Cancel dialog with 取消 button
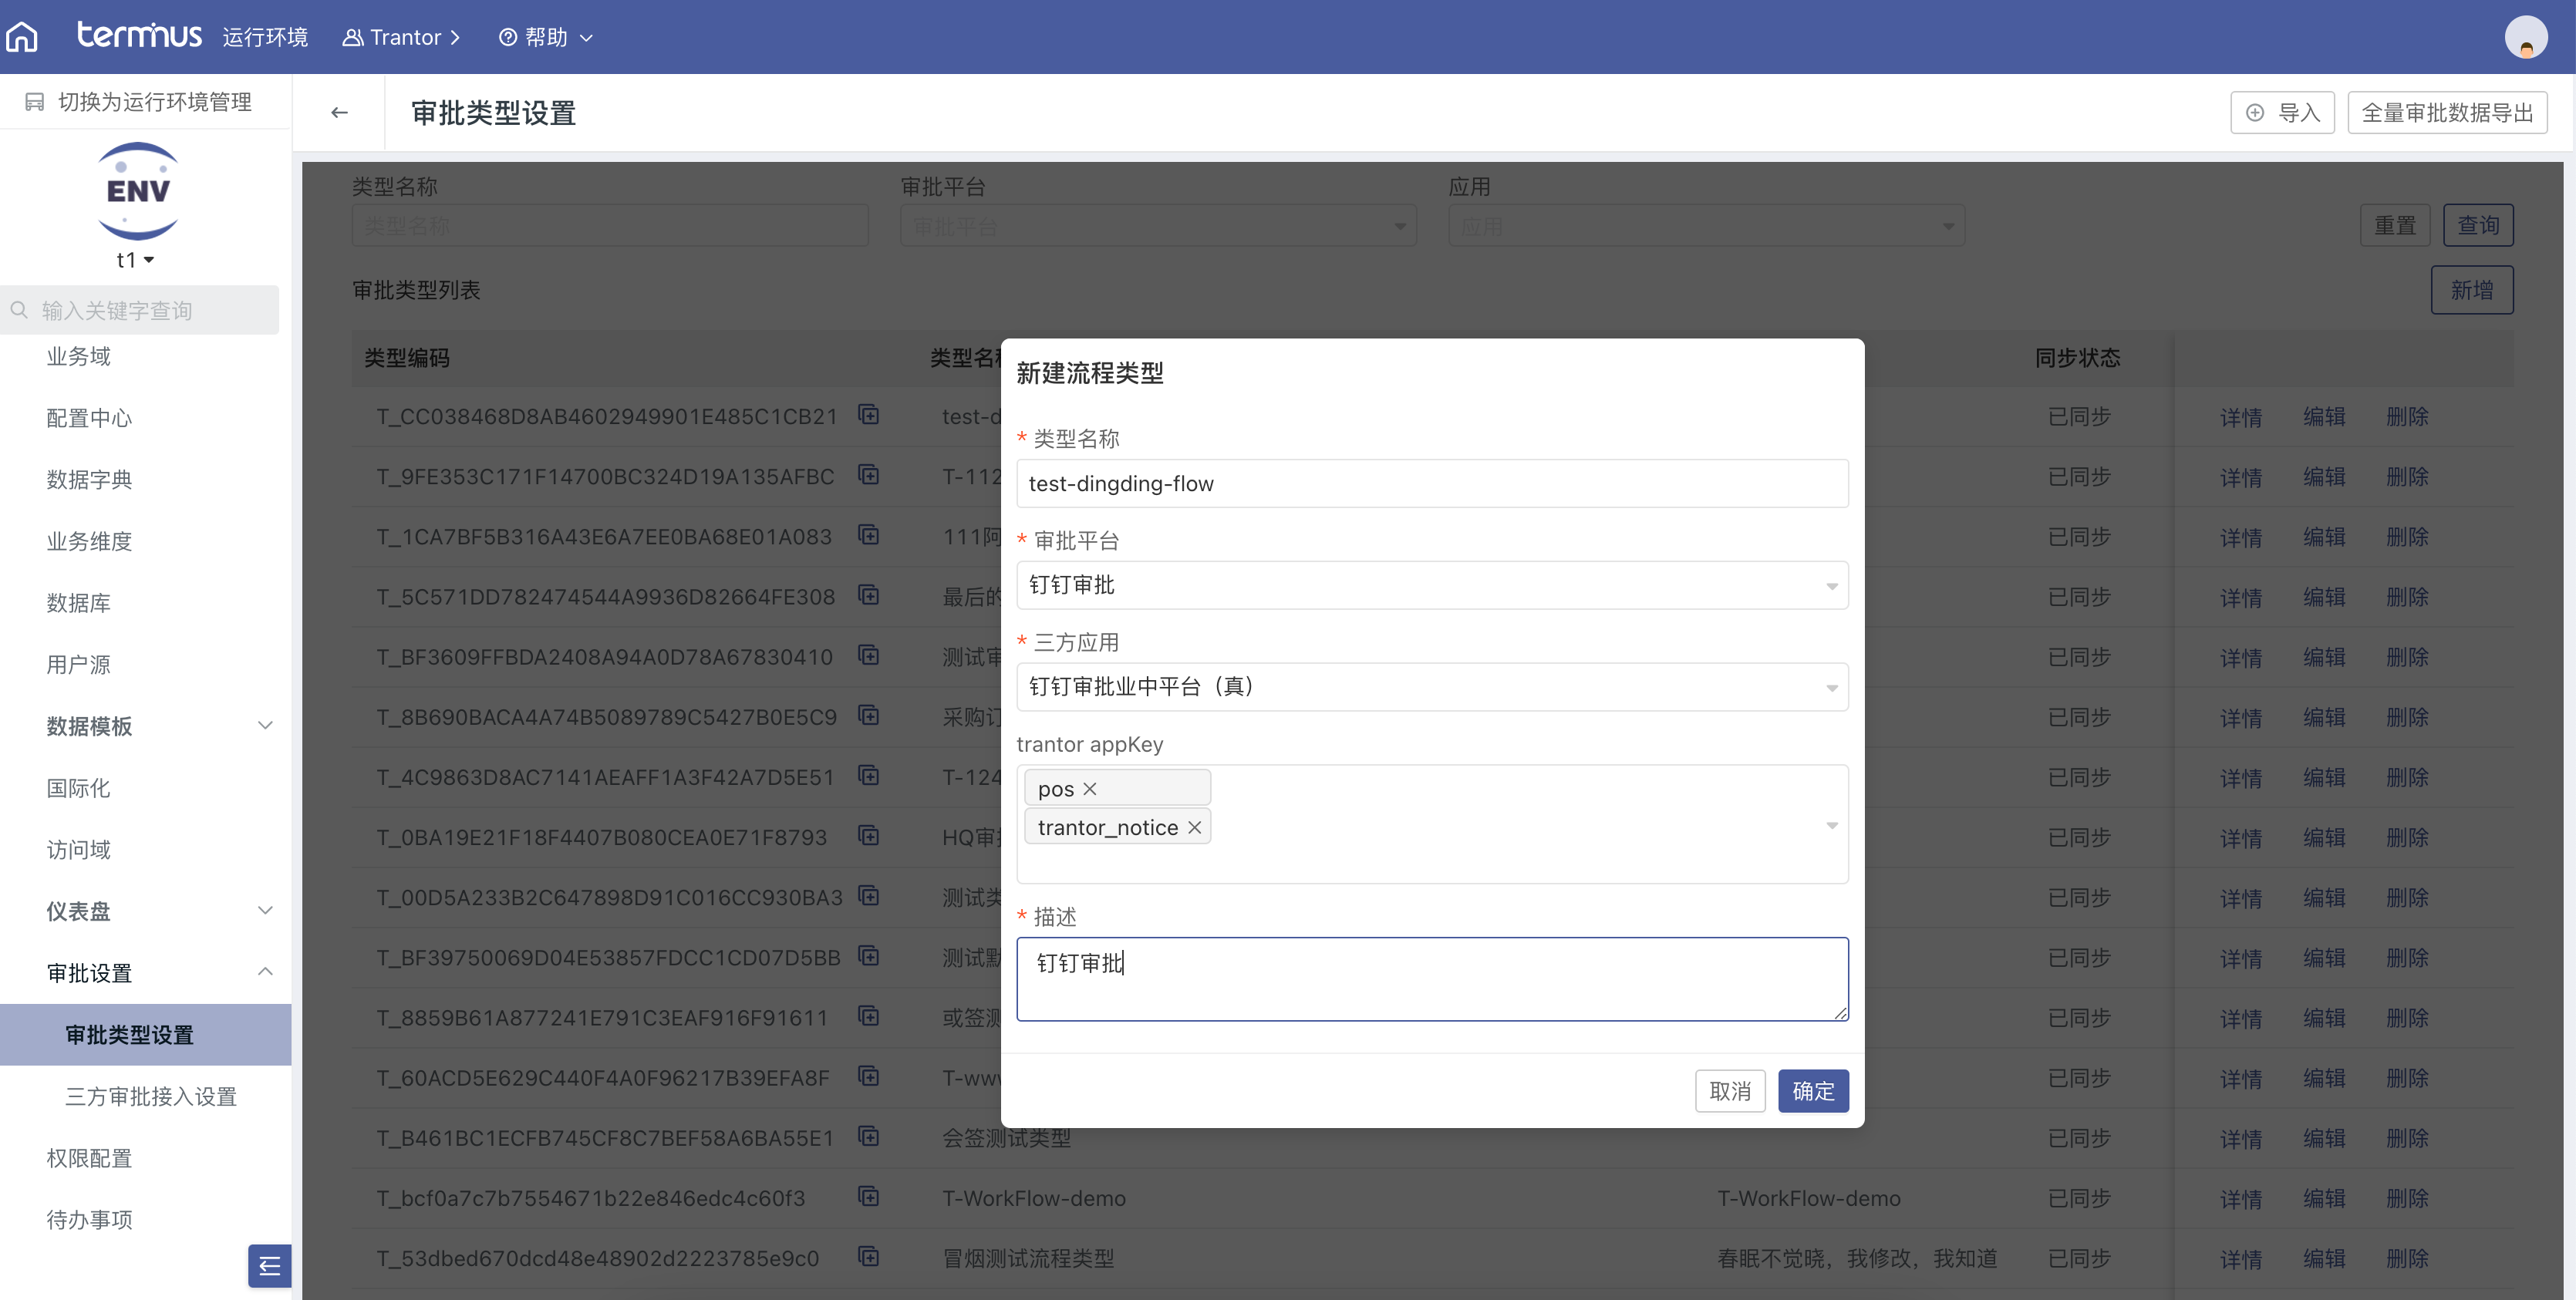Image resolution: width=2576 pixels, height=1300 pixels. tap(1730, 1091)
